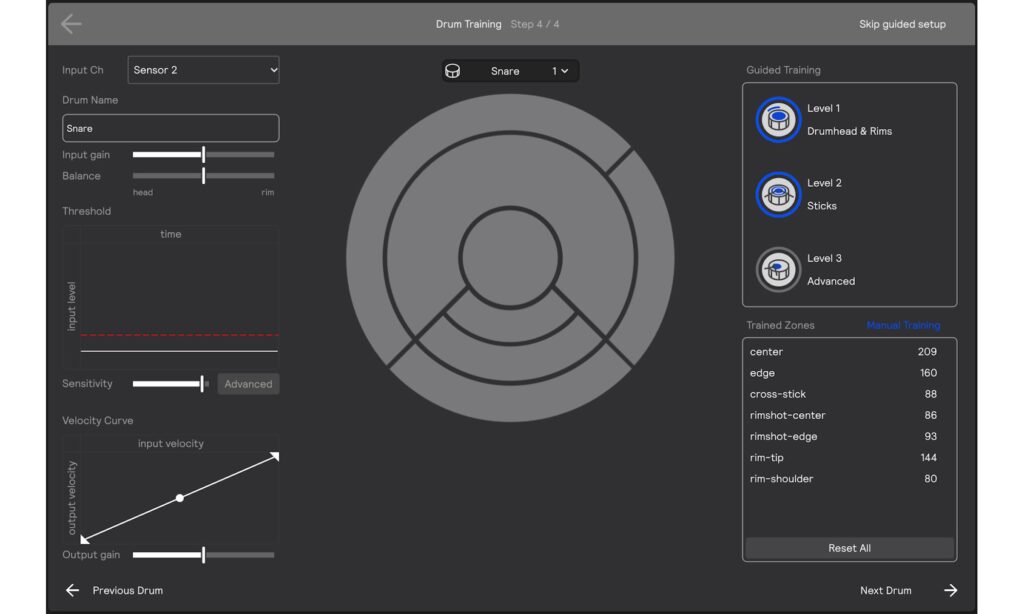Click the red dashed threshold line
This screenshot has width=1024, height=614.
180,335
